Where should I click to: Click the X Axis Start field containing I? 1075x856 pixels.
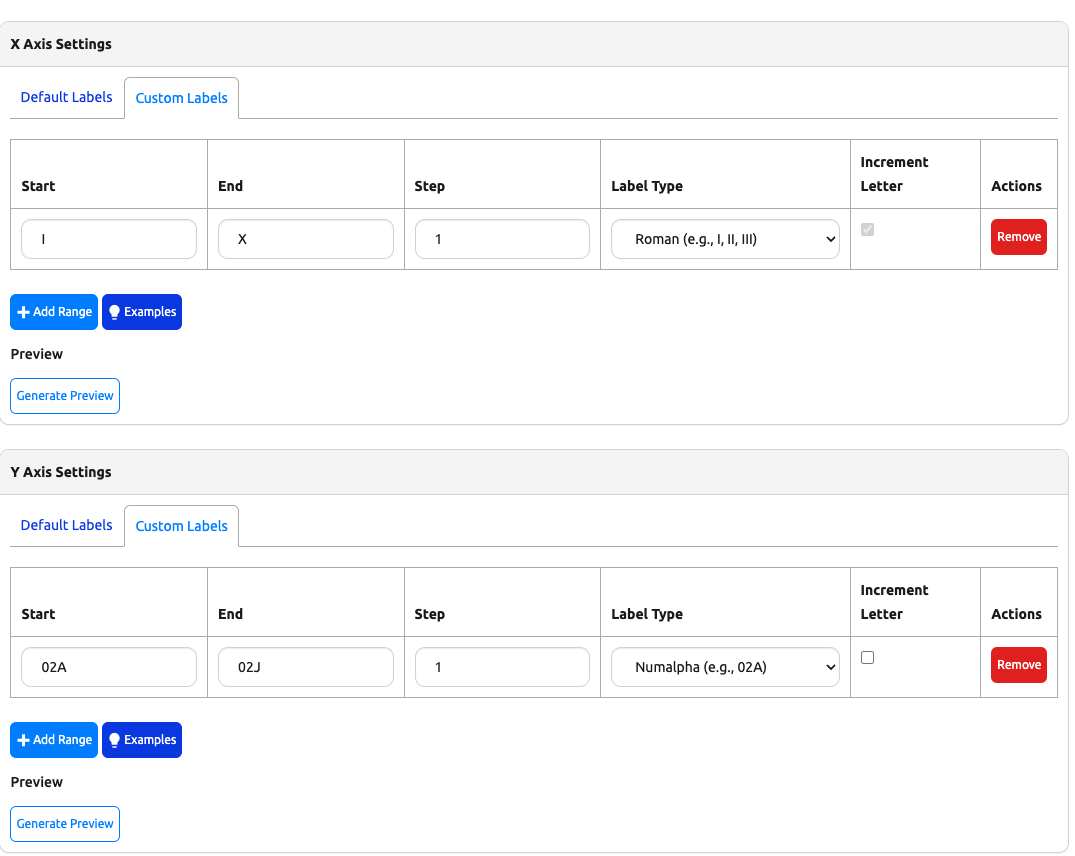(109, 239)
